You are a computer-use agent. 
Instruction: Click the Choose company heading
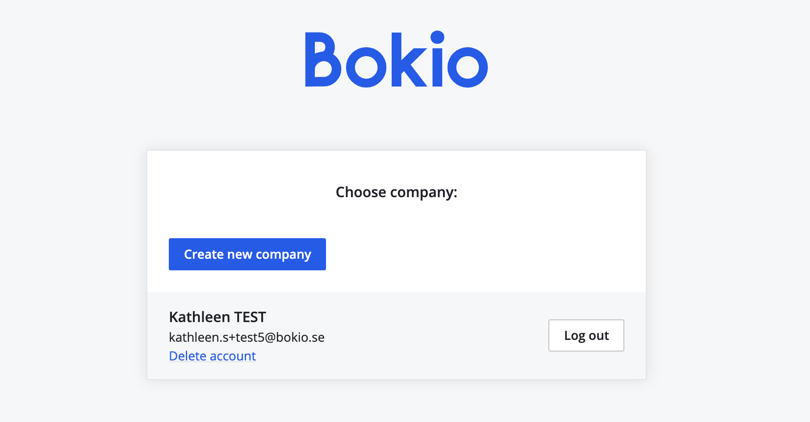(x=396, y=192)
